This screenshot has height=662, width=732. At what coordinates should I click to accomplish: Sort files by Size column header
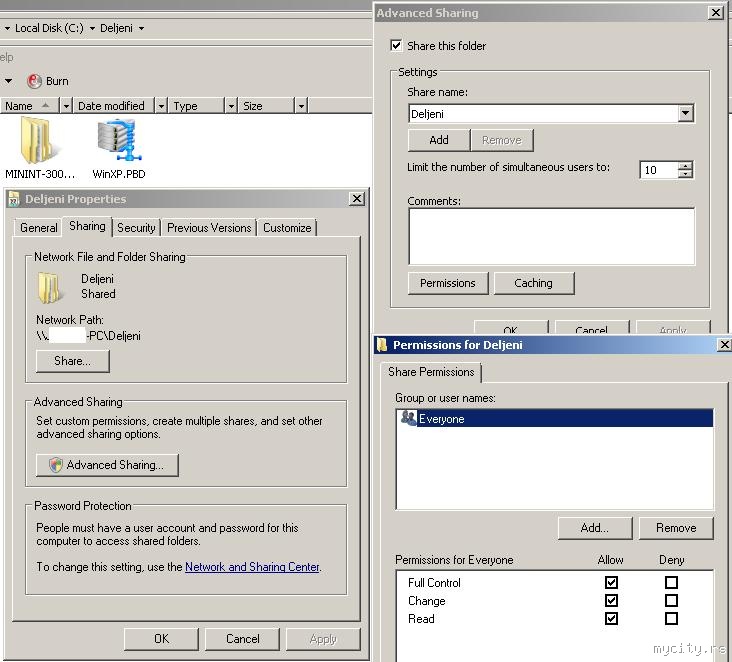point(267,106)
